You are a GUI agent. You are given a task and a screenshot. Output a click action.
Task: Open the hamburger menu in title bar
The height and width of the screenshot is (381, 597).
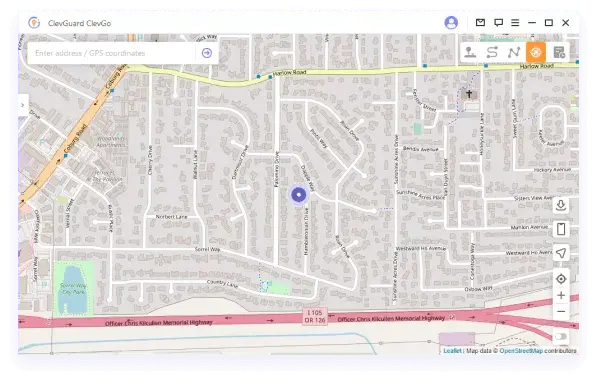[515, 23]
